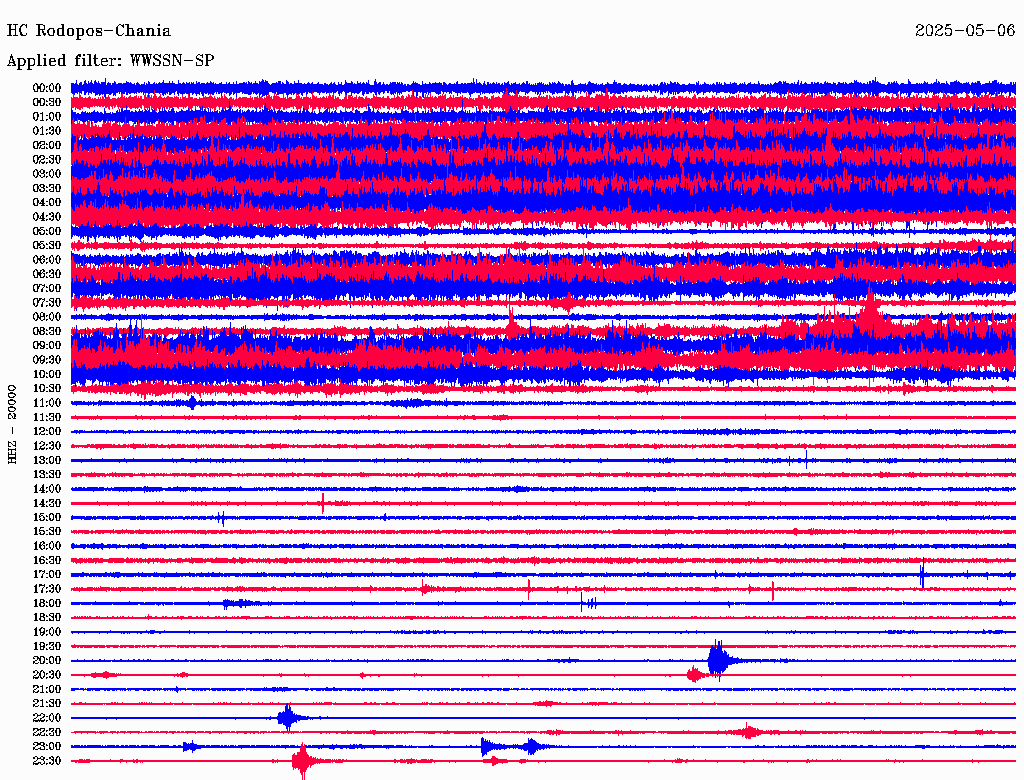
Task: Click the red spike on the 14:30 trace
Action: tap(323, 503)
